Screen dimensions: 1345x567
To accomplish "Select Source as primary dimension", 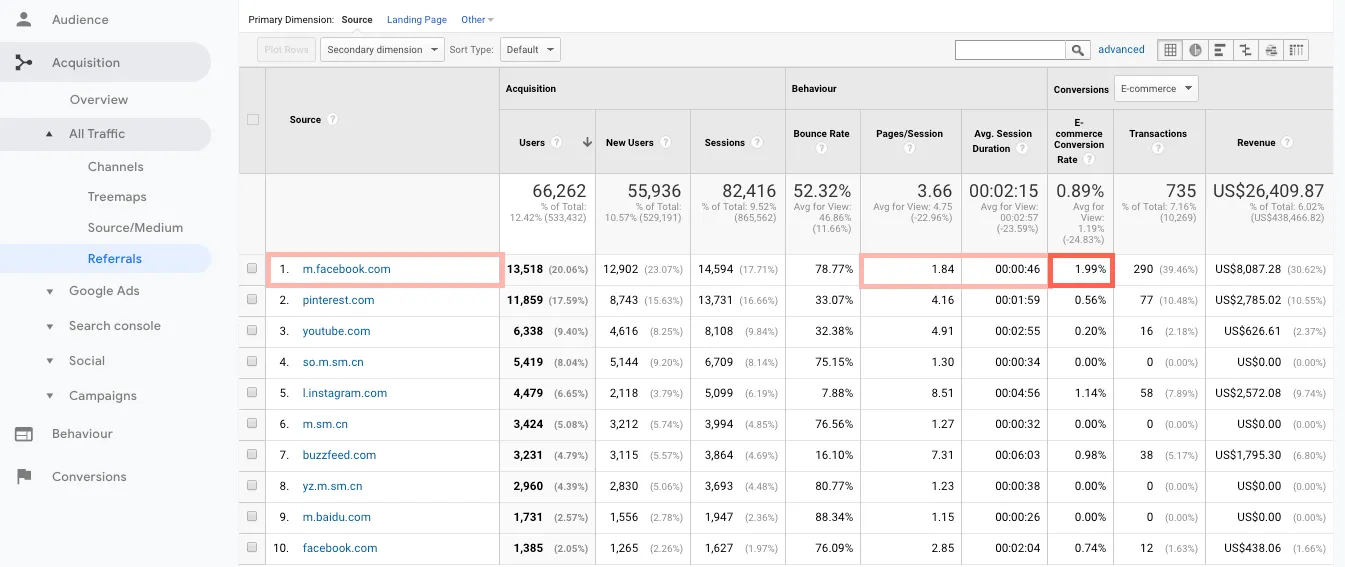I will coord(357,19).
